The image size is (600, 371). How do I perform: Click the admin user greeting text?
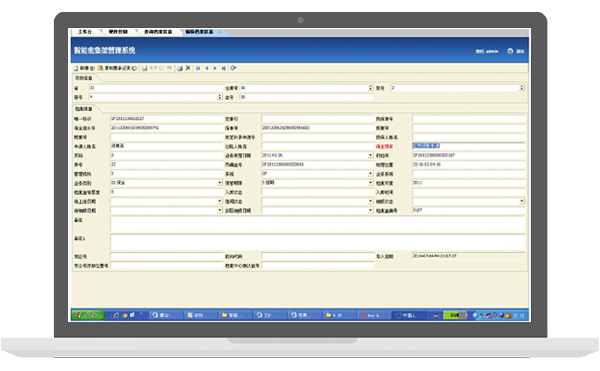click(487, 51)
